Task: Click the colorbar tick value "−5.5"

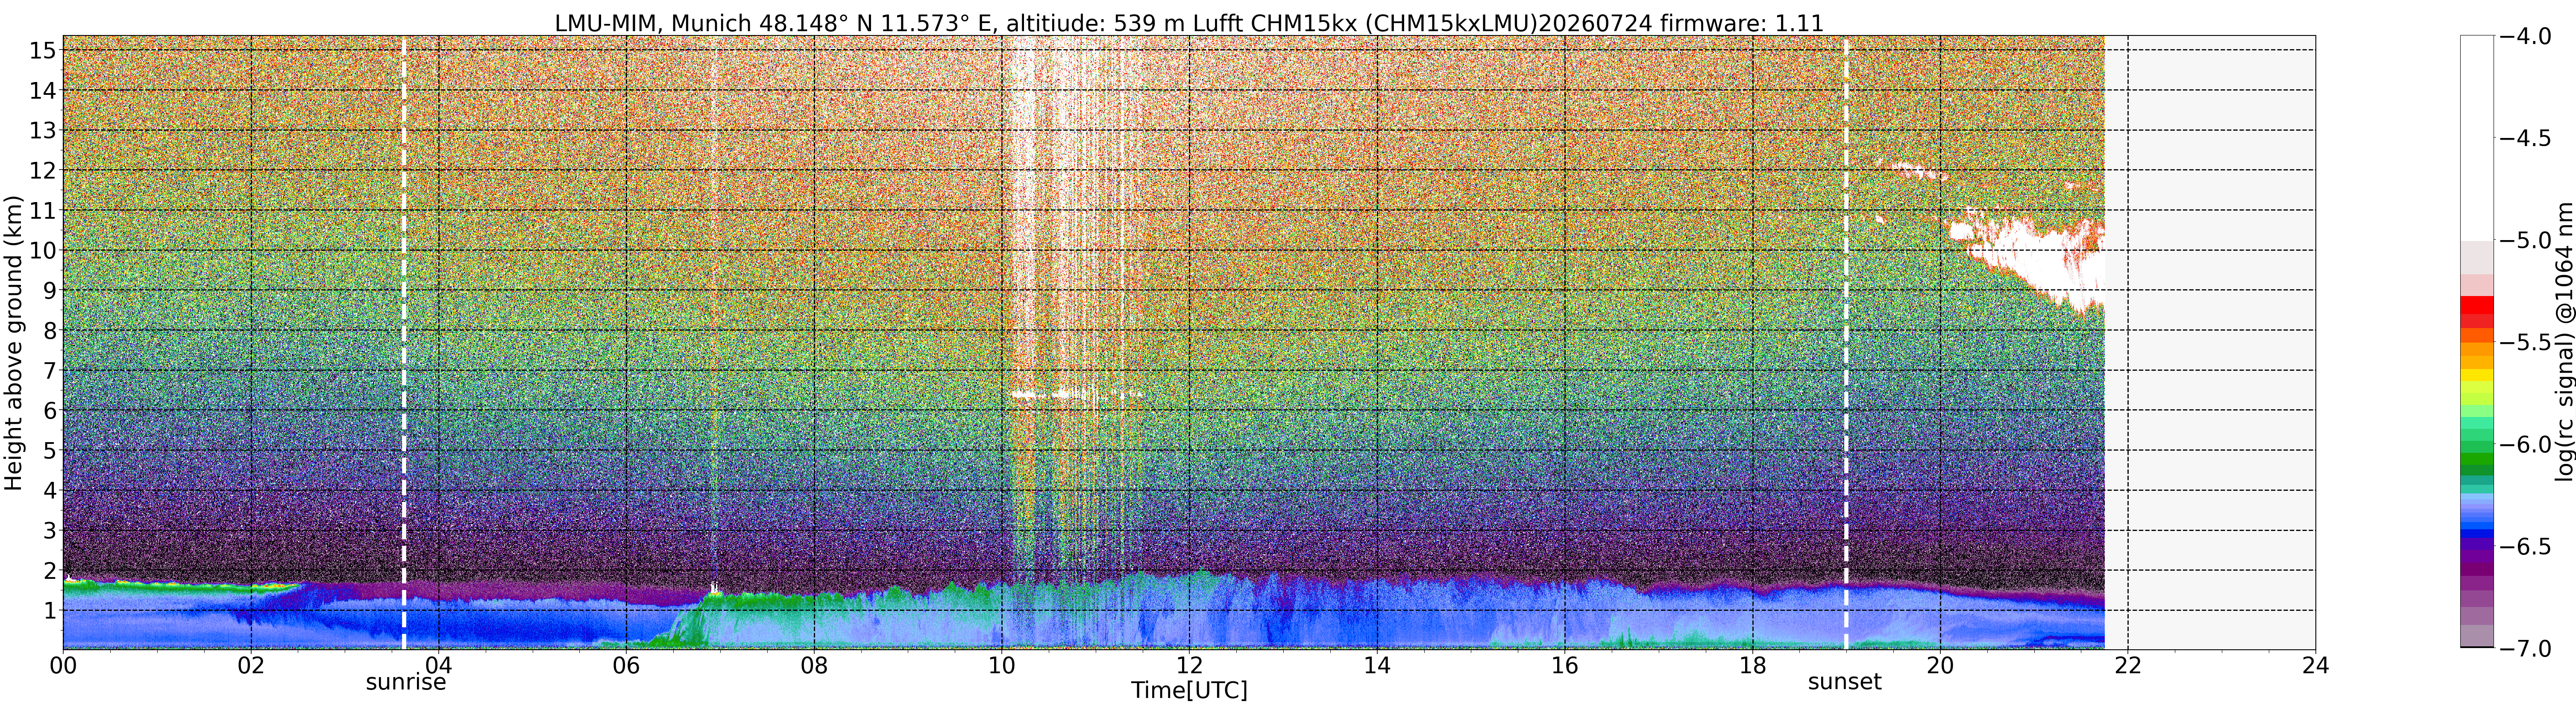Action: (x=2526, y=342)
